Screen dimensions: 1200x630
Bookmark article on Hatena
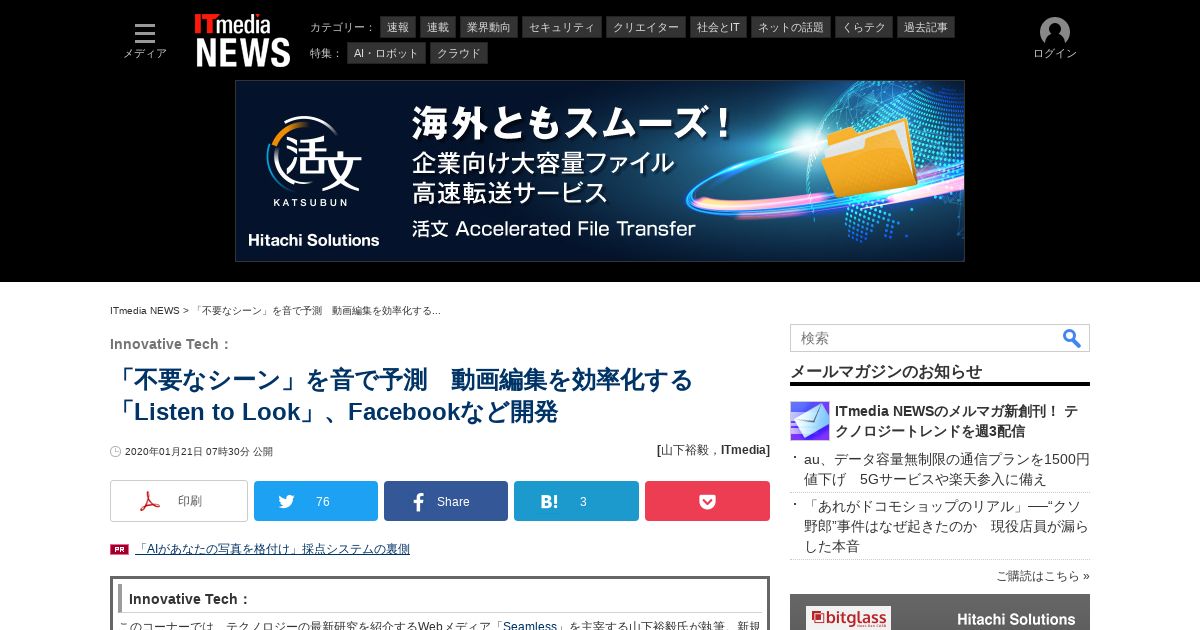576,501
